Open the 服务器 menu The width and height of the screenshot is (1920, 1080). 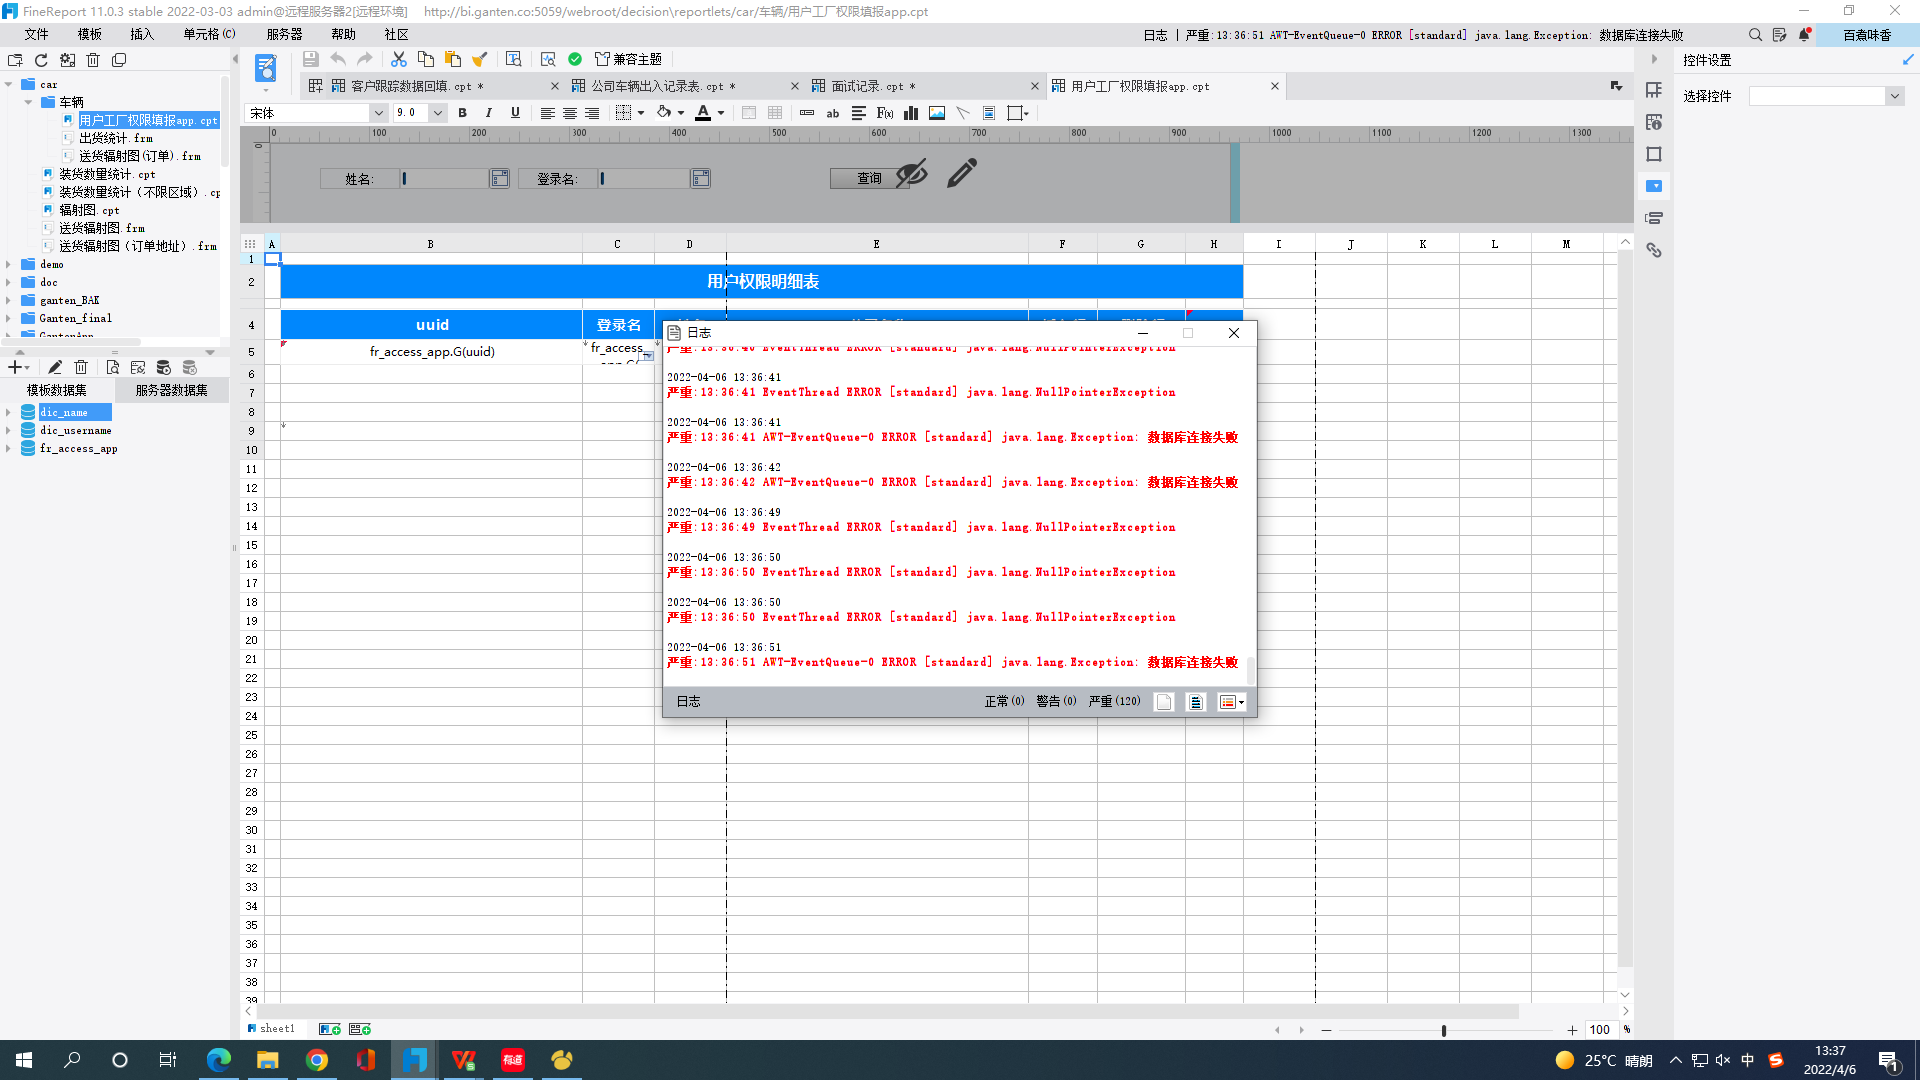tap(284, 34)
